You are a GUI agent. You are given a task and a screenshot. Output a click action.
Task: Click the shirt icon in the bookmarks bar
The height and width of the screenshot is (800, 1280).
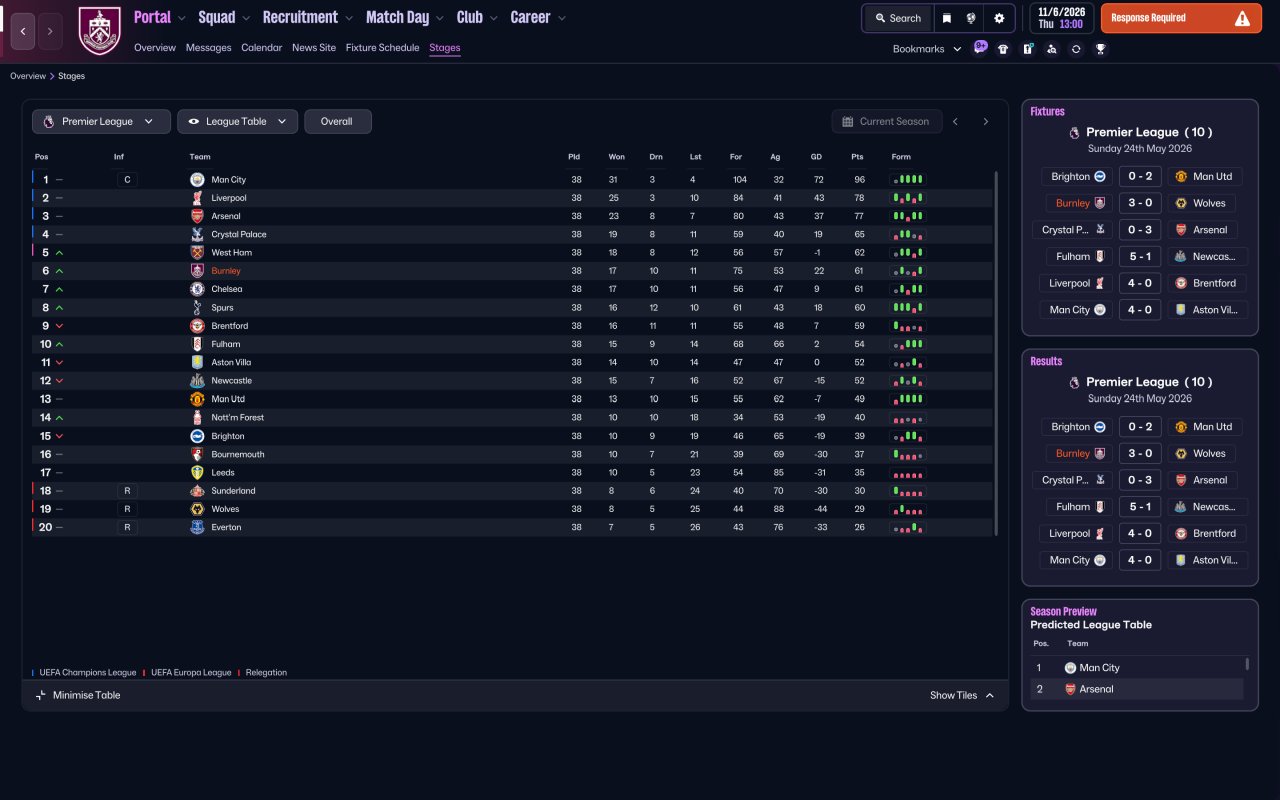point(1003,49)
